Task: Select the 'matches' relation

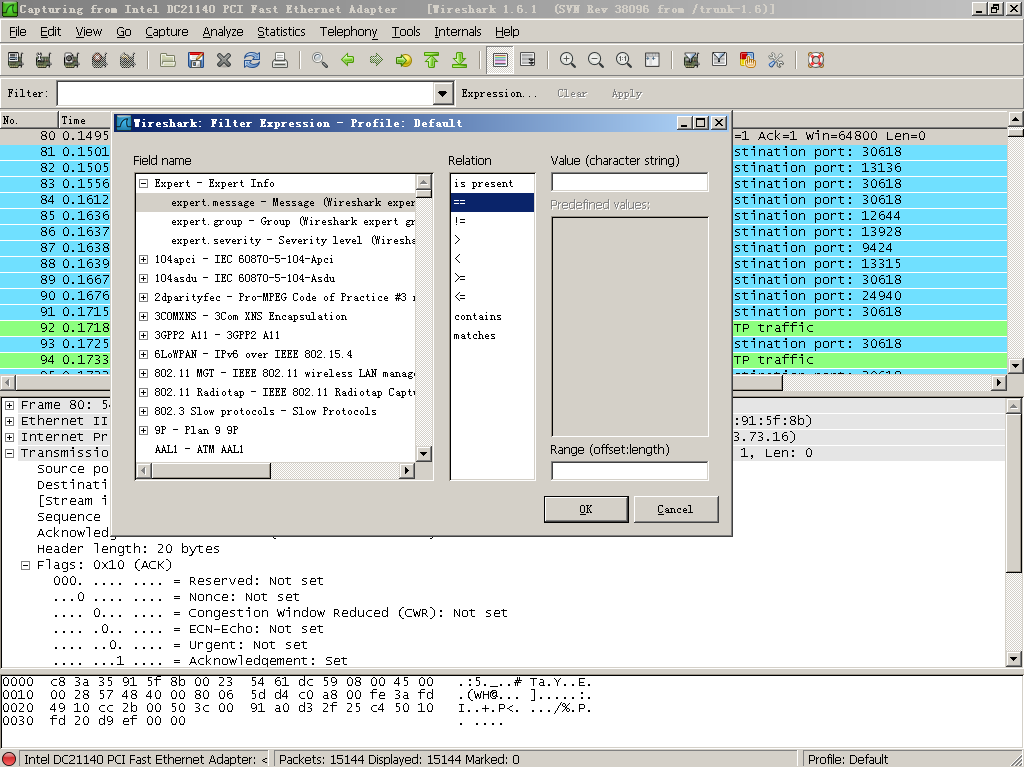Action: coord(492,336)
